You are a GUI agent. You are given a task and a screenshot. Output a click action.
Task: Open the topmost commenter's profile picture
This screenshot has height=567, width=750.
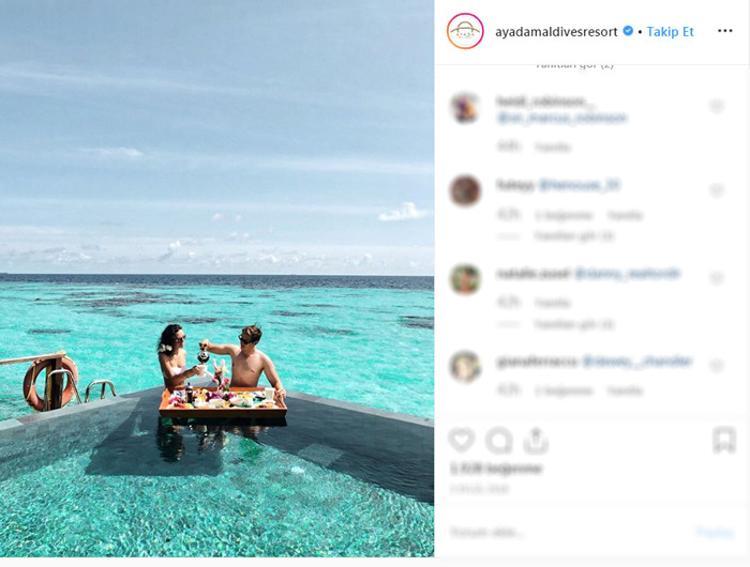(x=465, y=107)
